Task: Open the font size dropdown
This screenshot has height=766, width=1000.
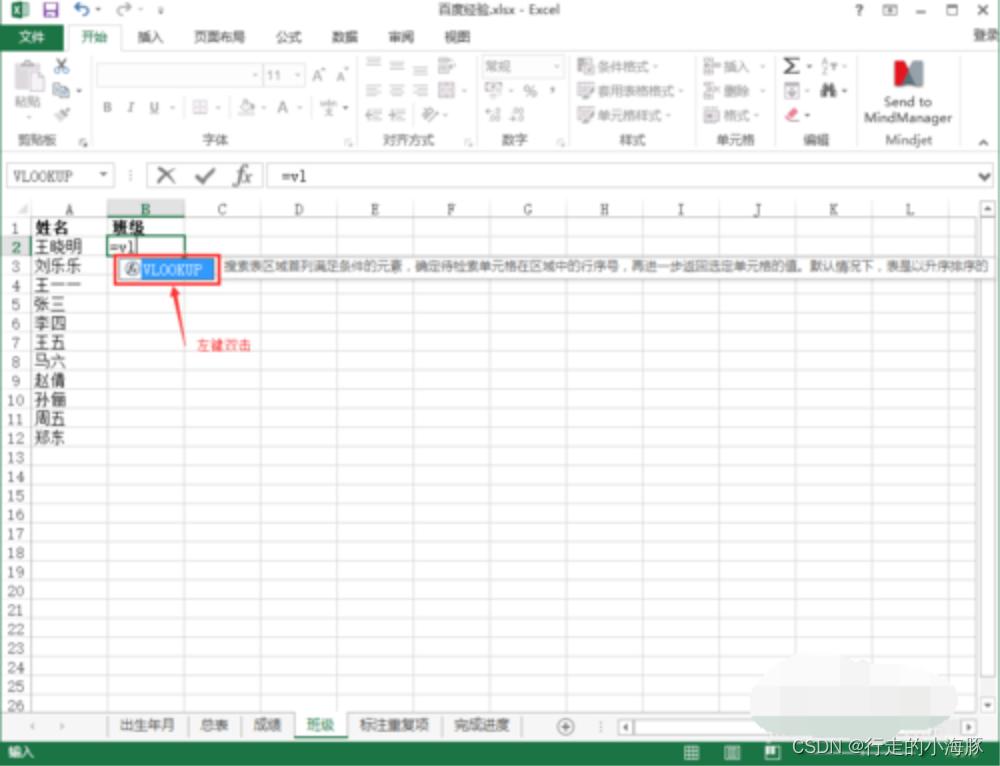Action: point(297,74)
